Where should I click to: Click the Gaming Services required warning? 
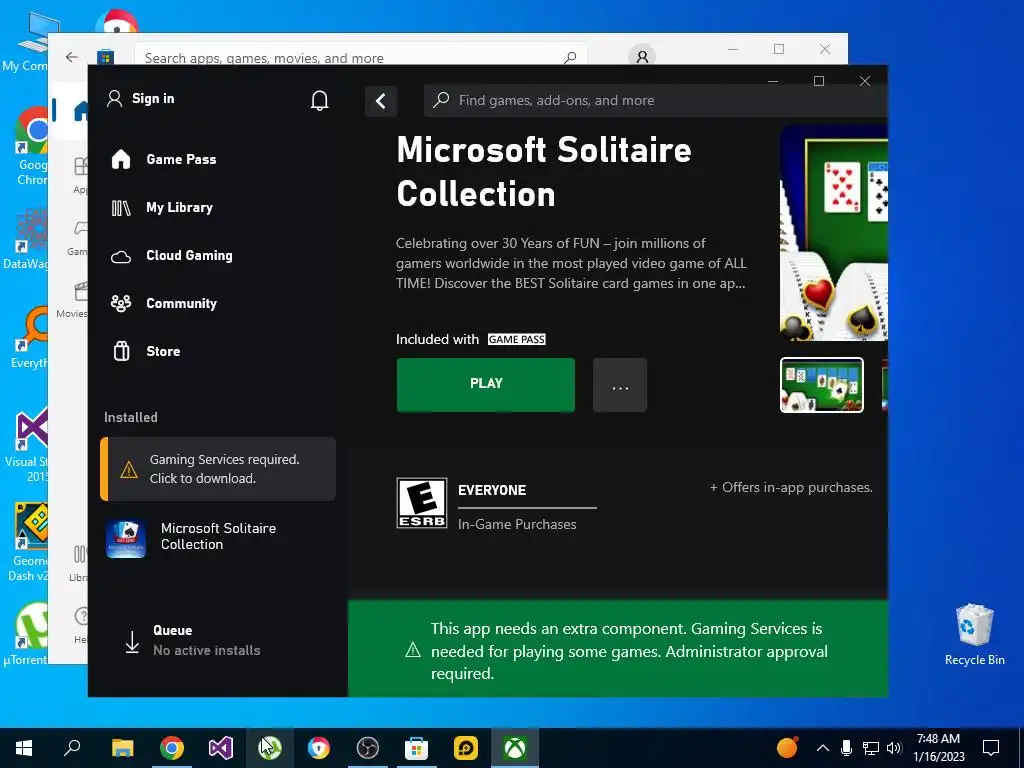[218, 469]
